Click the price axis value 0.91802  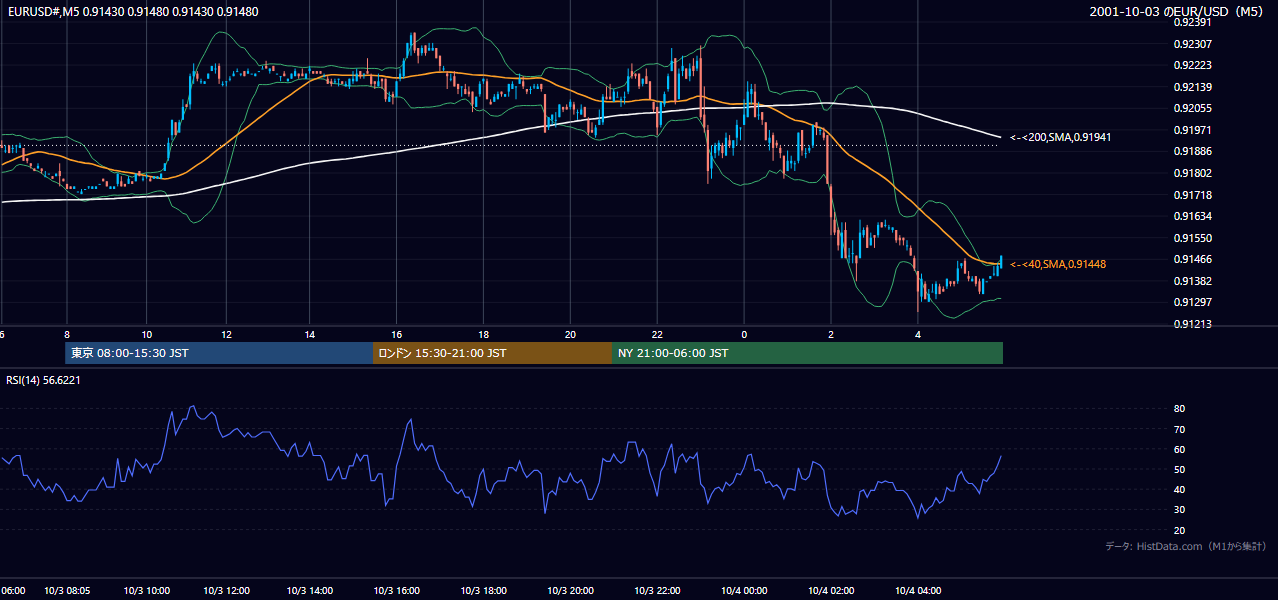(x=1193, y=173)
